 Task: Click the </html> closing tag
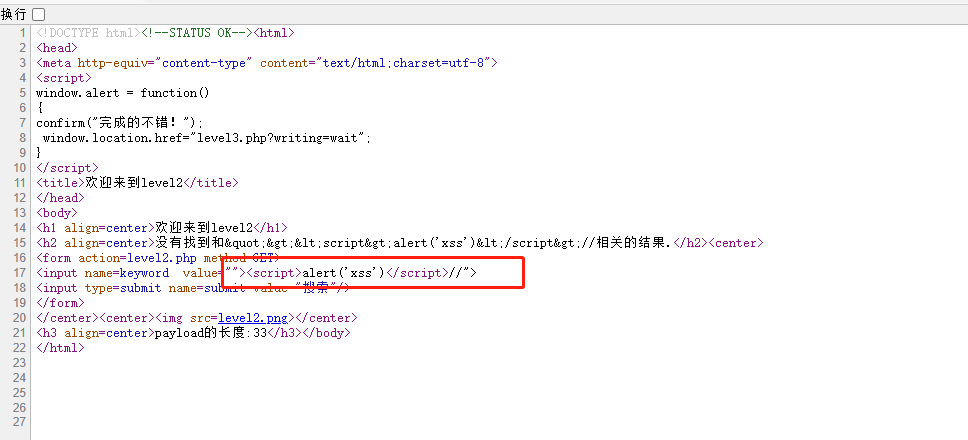point(60,348)
